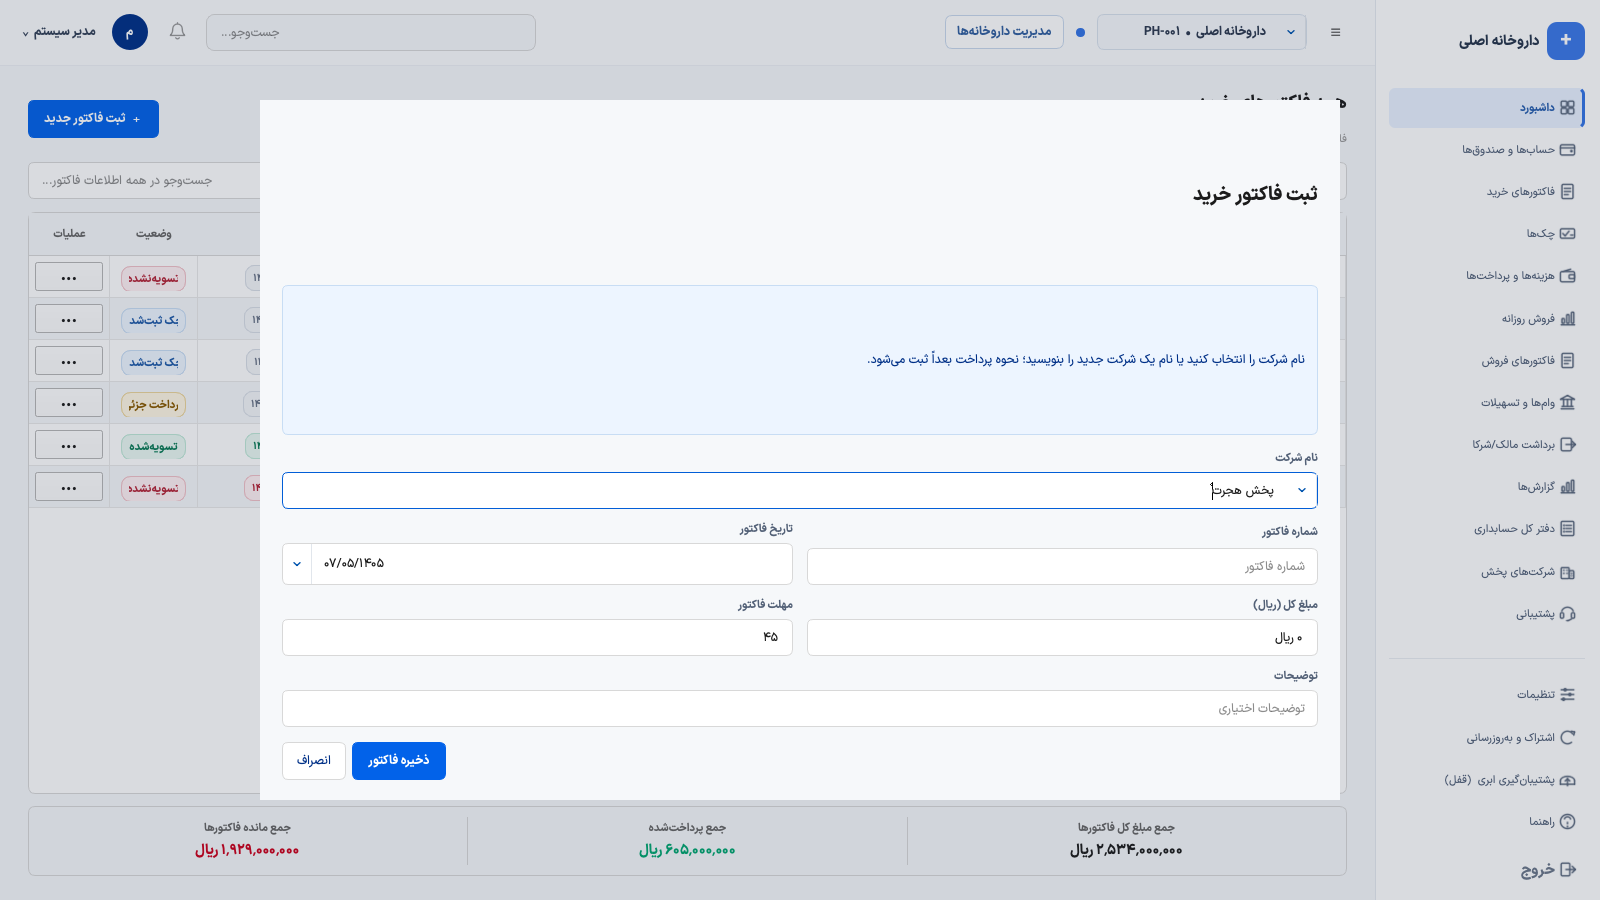Click the ذخیره فاکتور save button
This screenshot has height=900, width=1600.
(399, 761)
